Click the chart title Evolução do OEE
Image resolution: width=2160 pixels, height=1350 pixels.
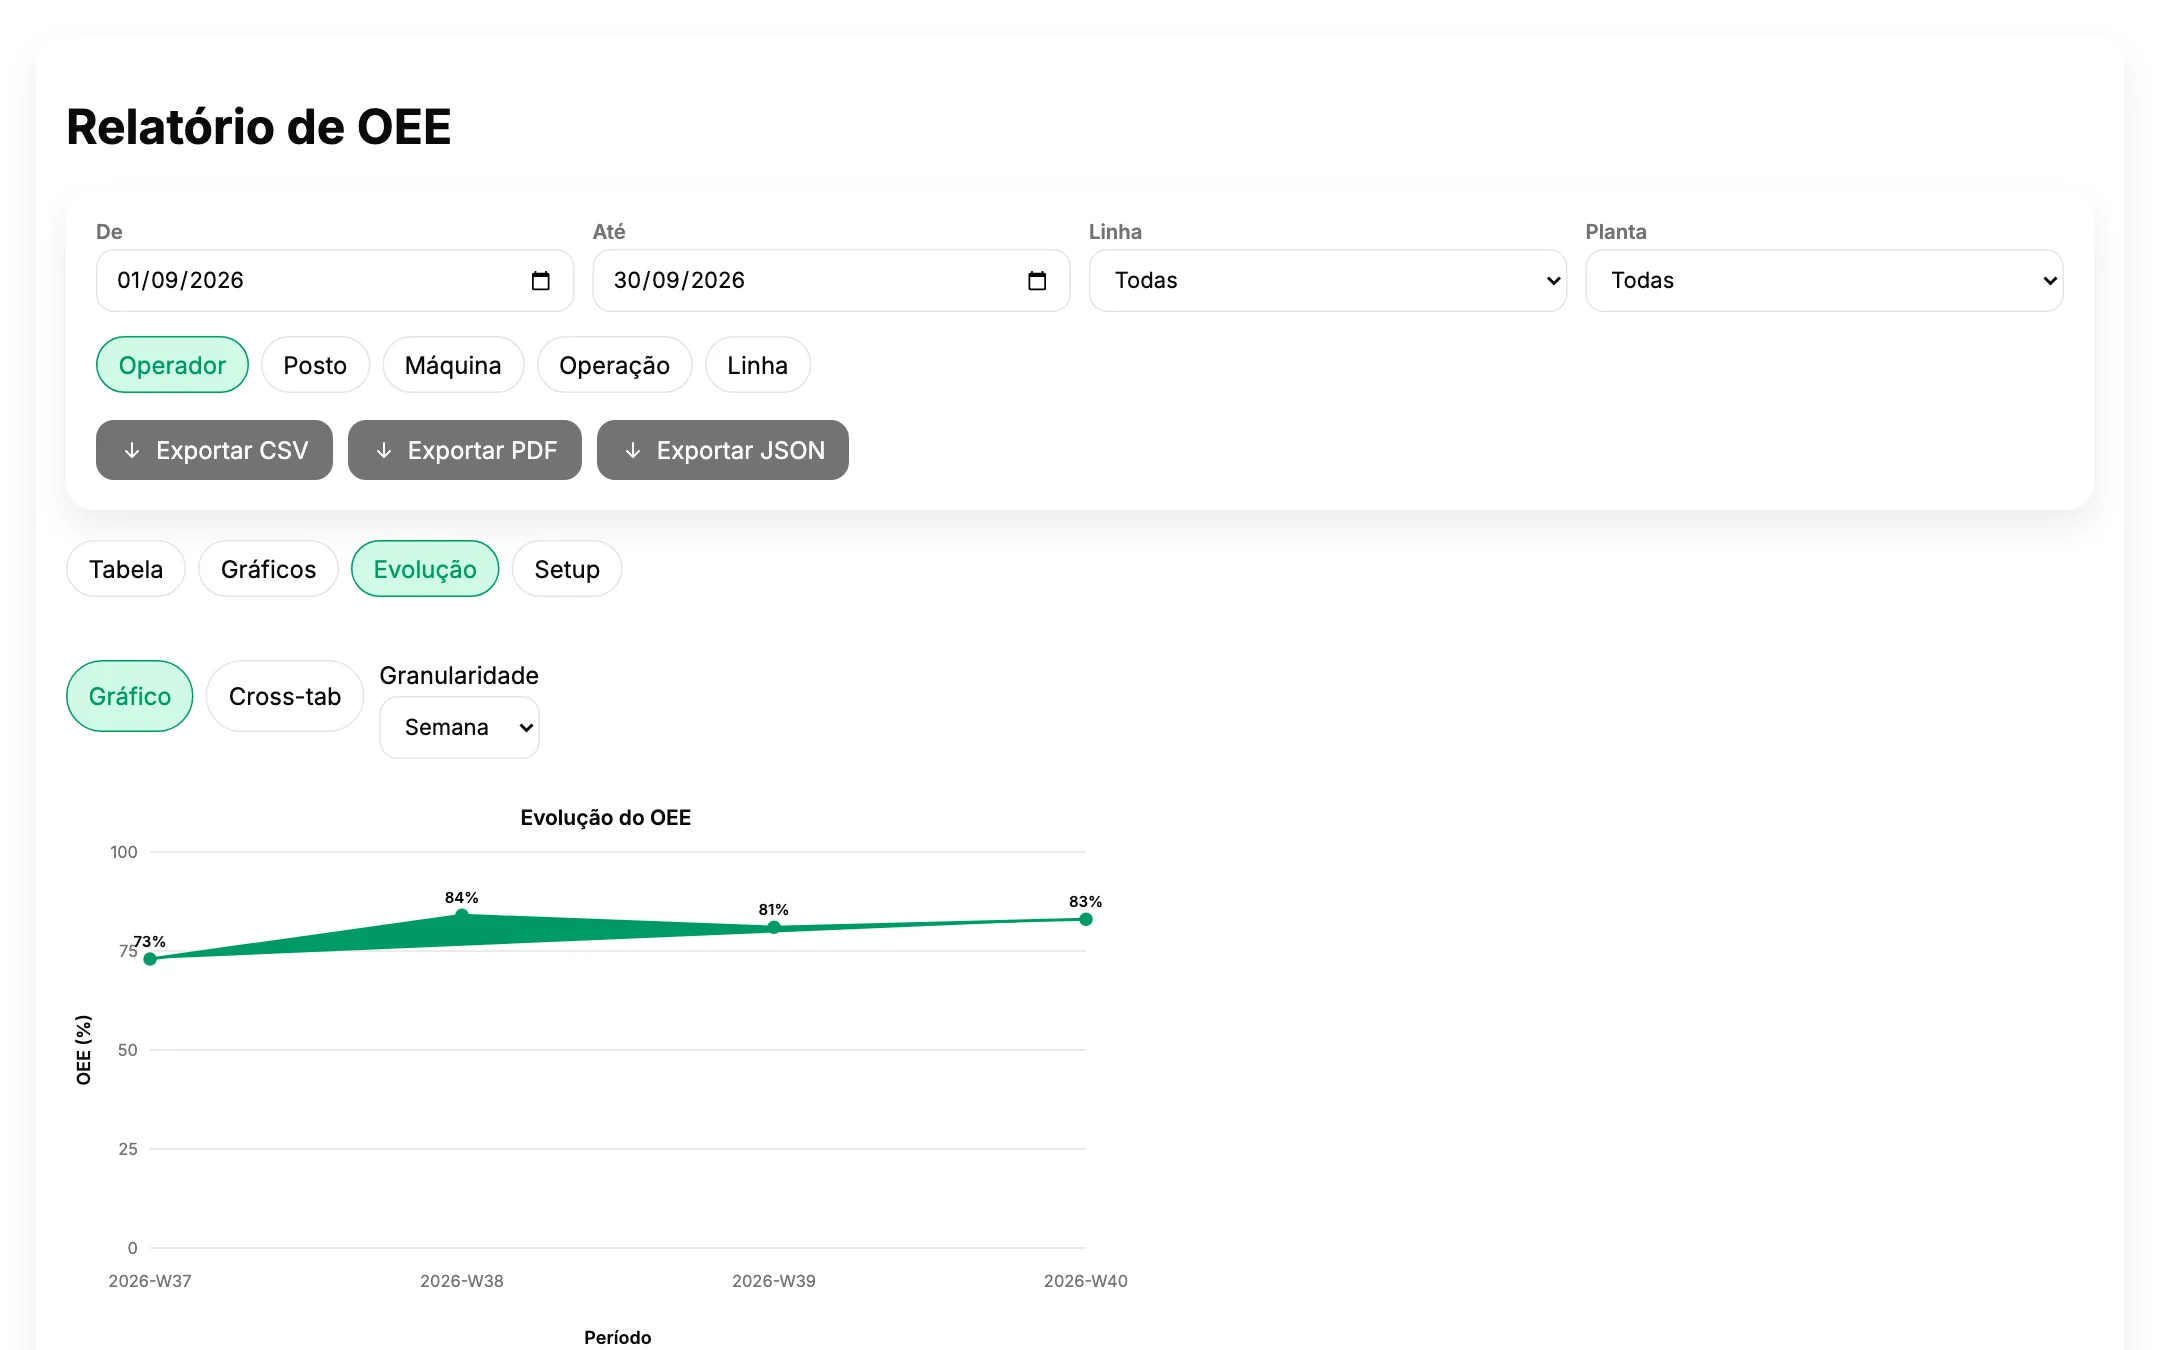(606, 818)
